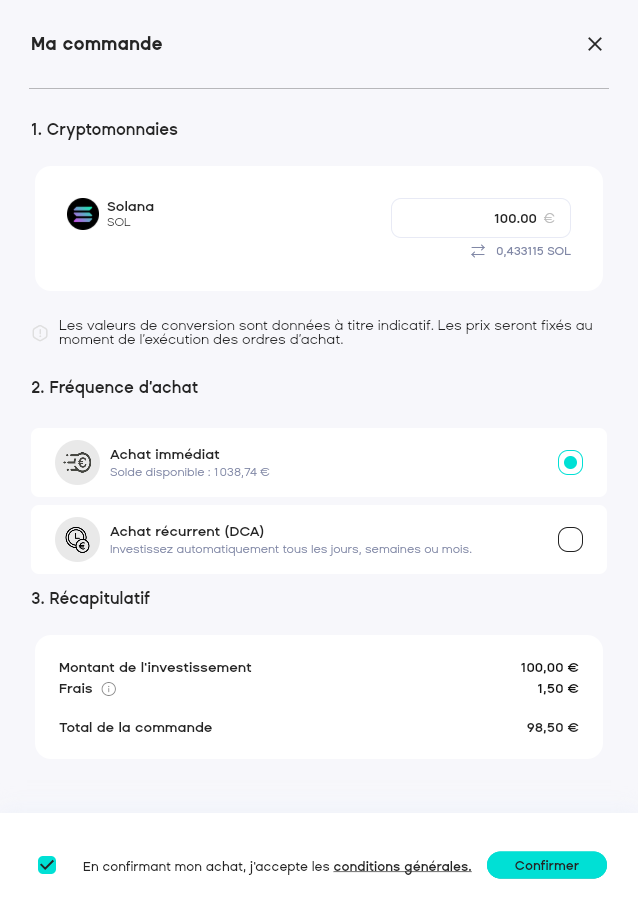Image resolution: width=638 pixels, height=915 pixels.
Task: Click the Achat immédiat option label
Action: tap(165, 454)
